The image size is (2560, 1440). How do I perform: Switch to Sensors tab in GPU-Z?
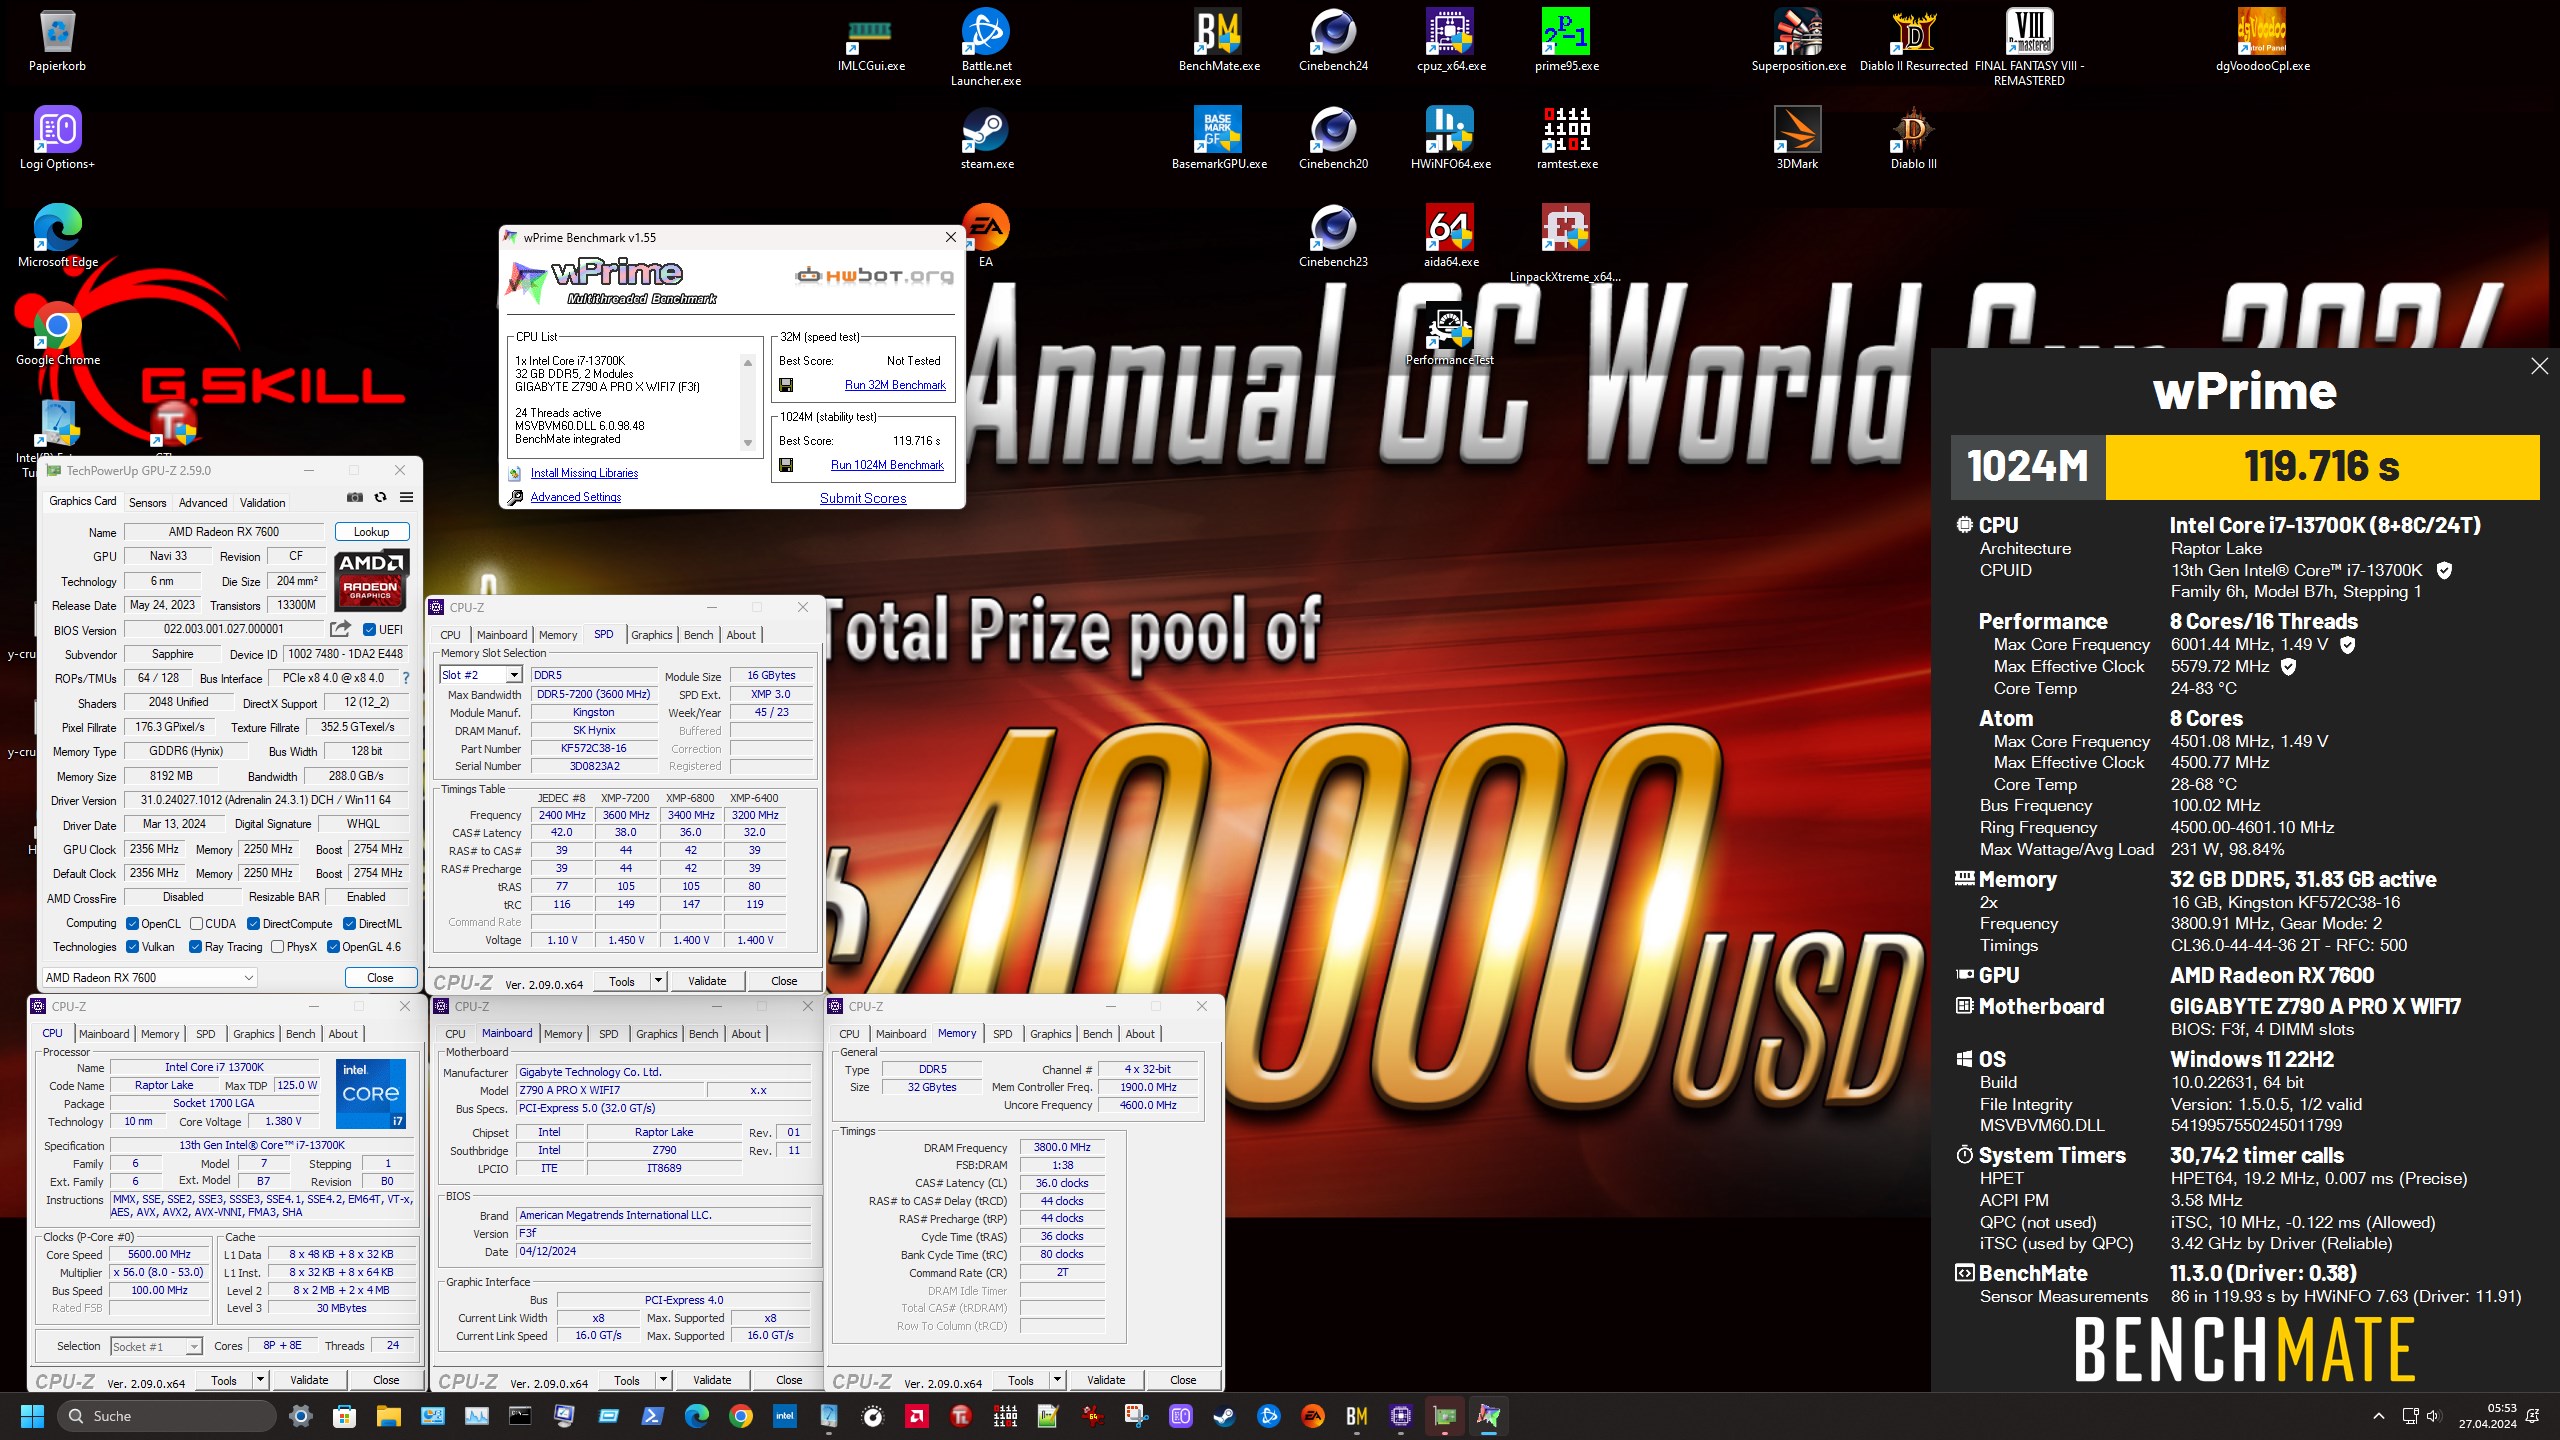pyautogui.click(x=147, y=503)
